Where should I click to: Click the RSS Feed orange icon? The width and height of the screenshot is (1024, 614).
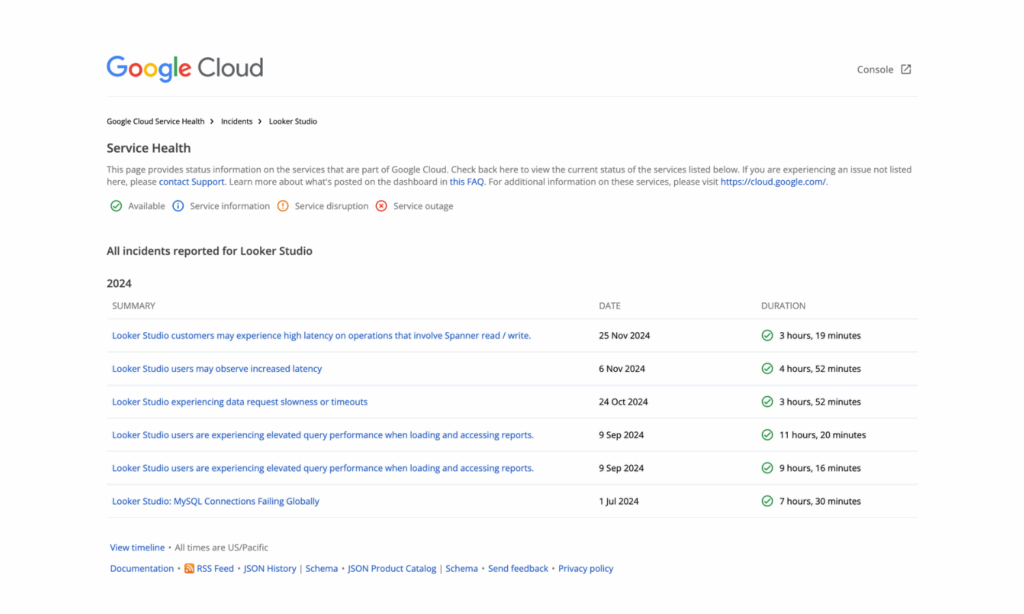(189, 568)
